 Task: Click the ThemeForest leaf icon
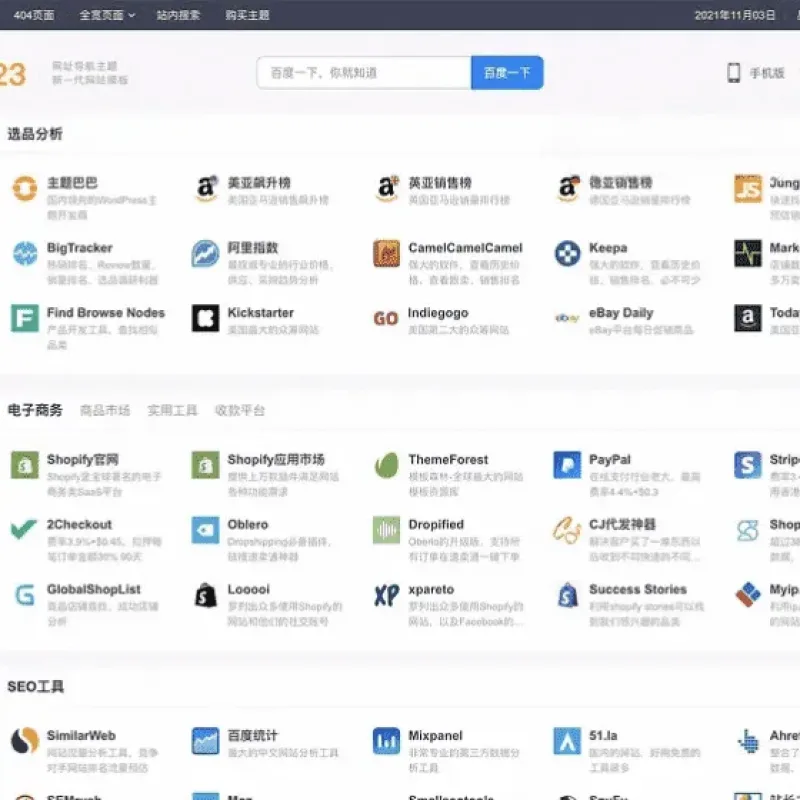point(387,465)
